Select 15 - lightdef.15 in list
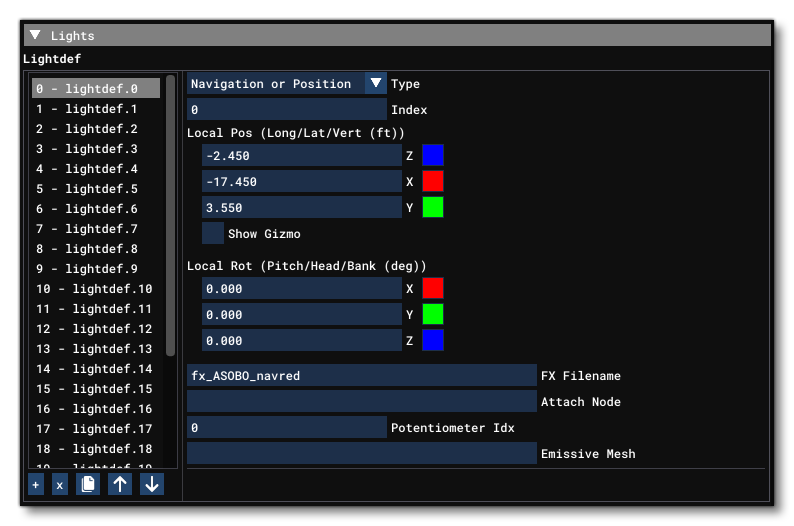 (x=96, y=388)
